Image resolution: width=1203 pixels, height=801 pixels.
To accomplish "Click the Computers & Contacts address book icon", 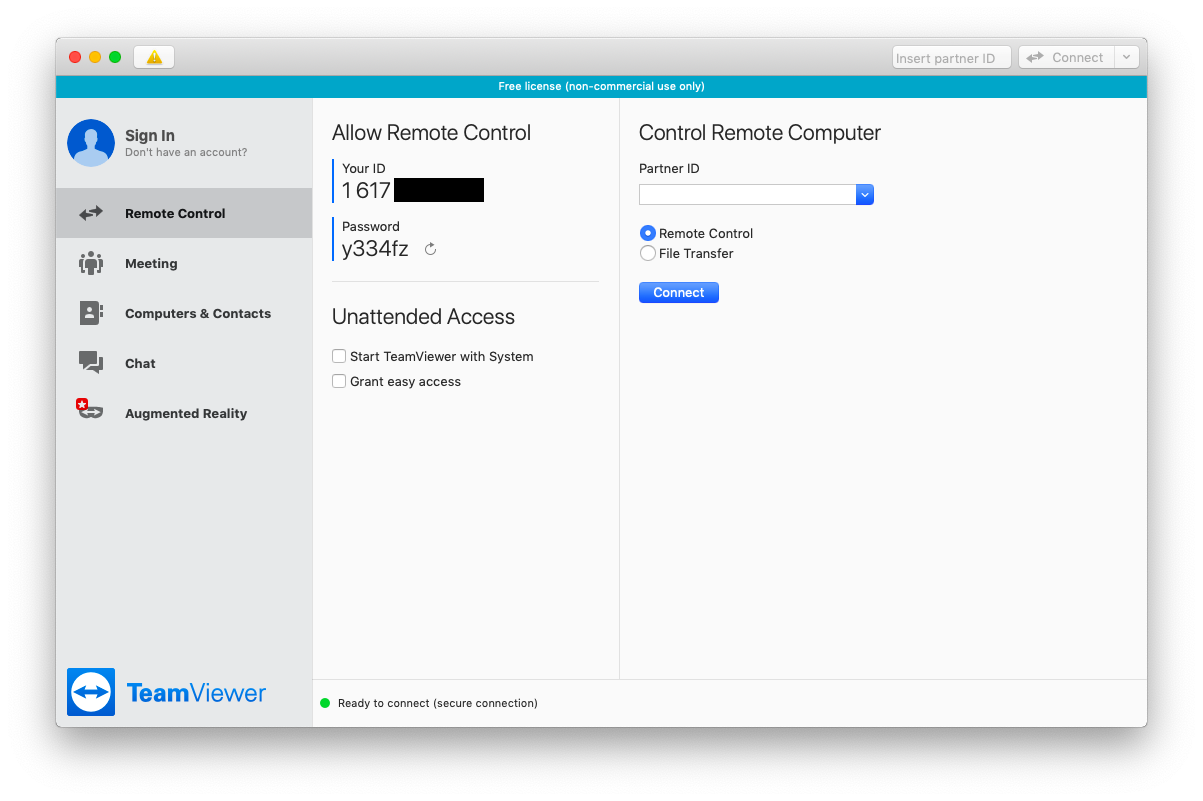I will click(91, 313).
